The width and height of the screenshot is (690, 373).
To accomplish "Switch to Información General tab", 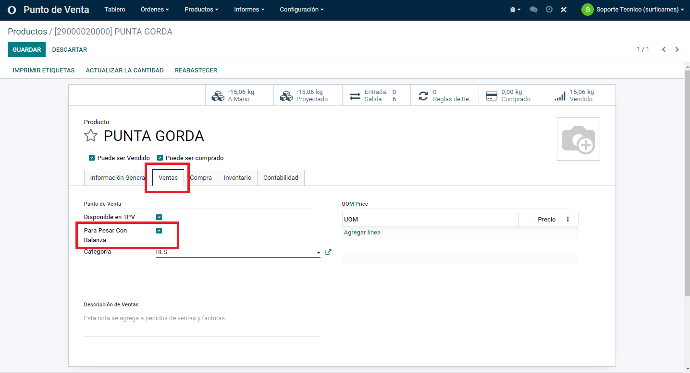I will [116, 178].
